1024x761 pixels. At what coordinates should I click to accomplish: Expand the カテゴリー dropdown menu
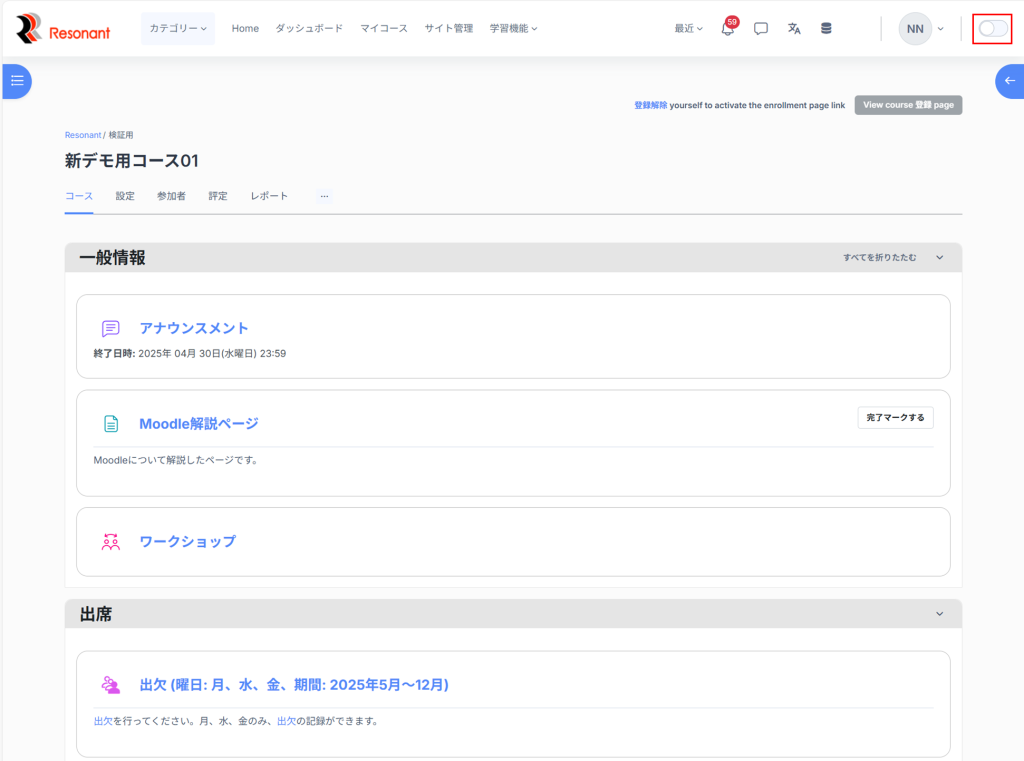pyautogui.click(x=178, y=29)
